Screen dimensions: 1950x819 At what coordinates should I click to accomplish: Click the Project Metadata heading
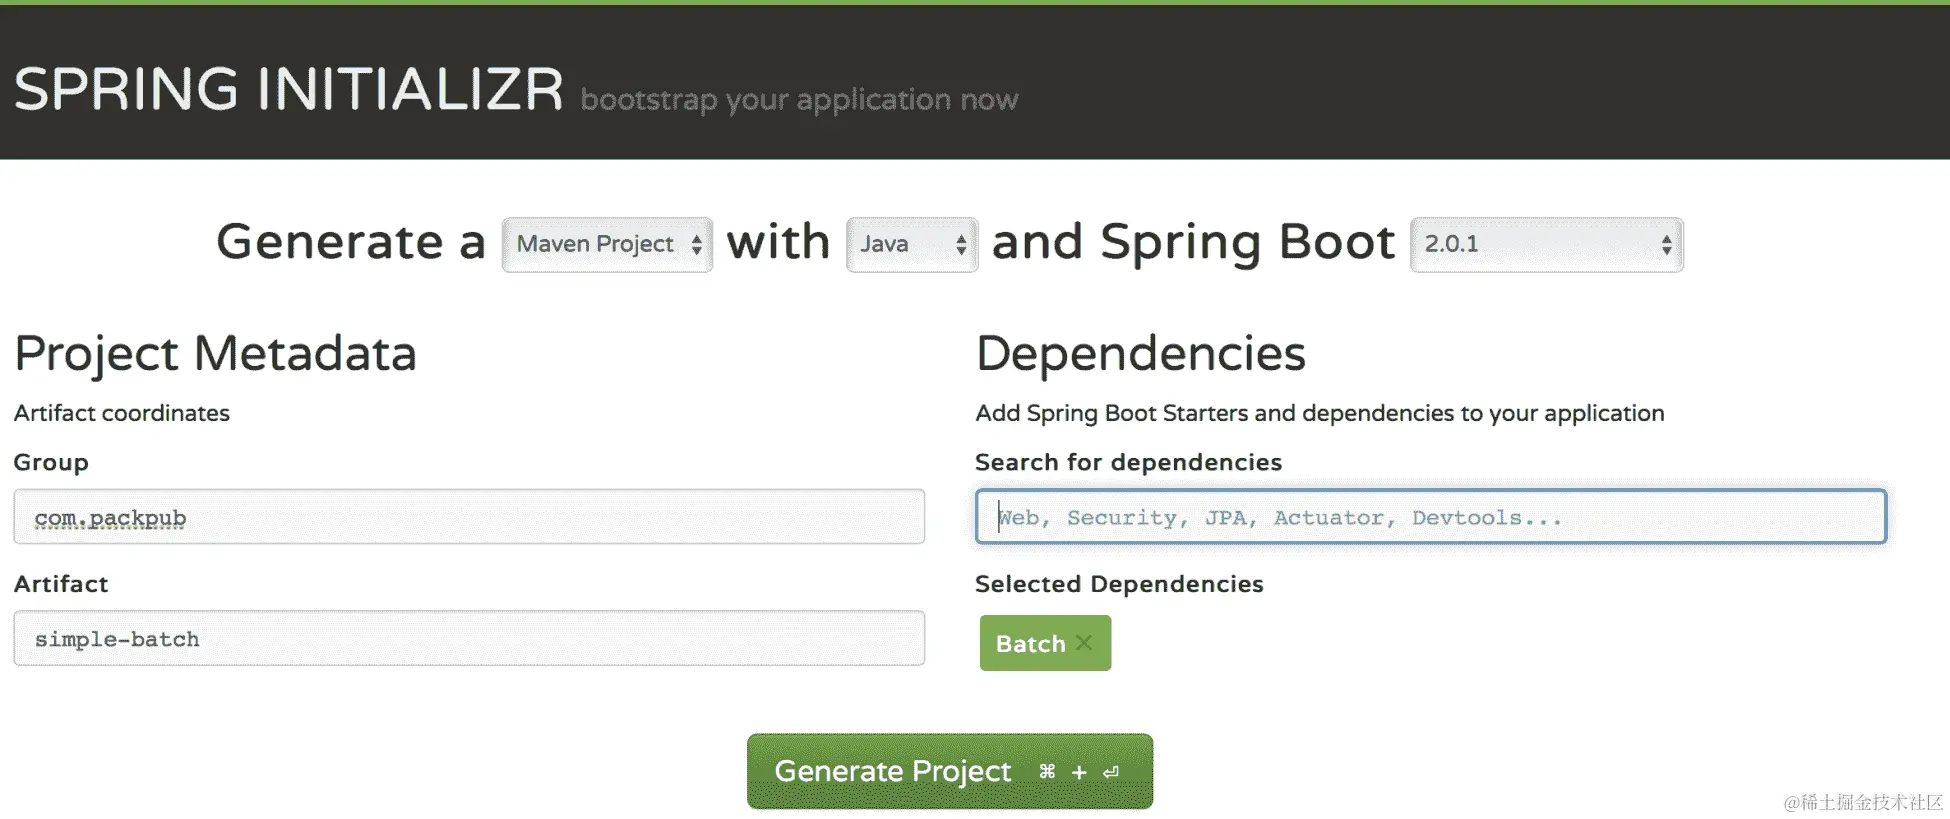(215, 354)
